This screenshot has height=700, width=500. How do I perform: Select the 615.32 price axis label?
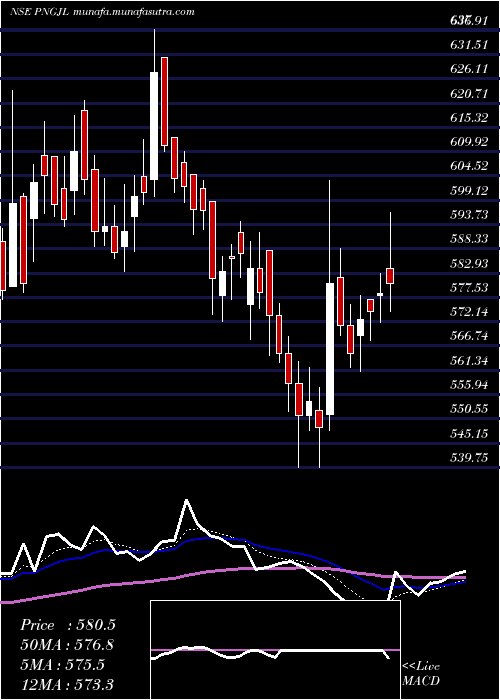[x=469, y=118]
